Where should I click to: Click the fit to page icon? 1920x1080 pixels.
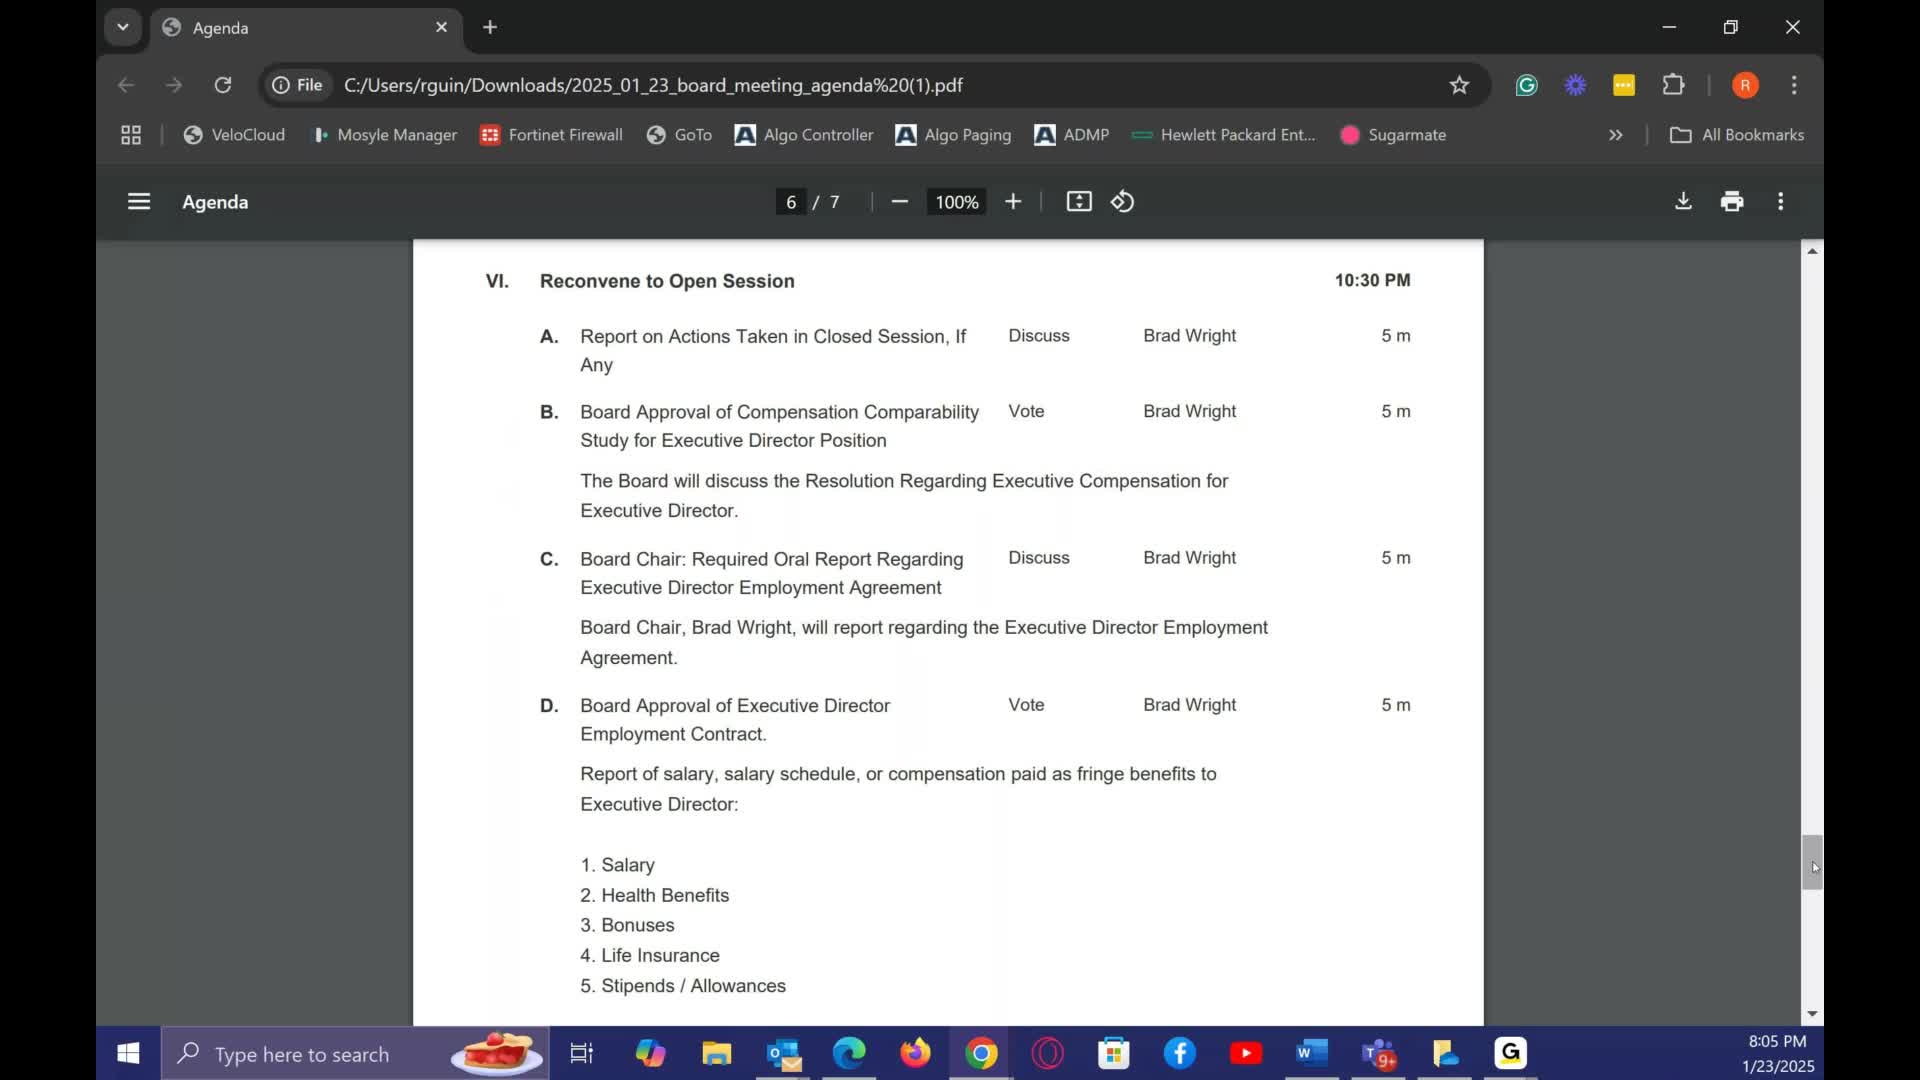(1079, 202)
